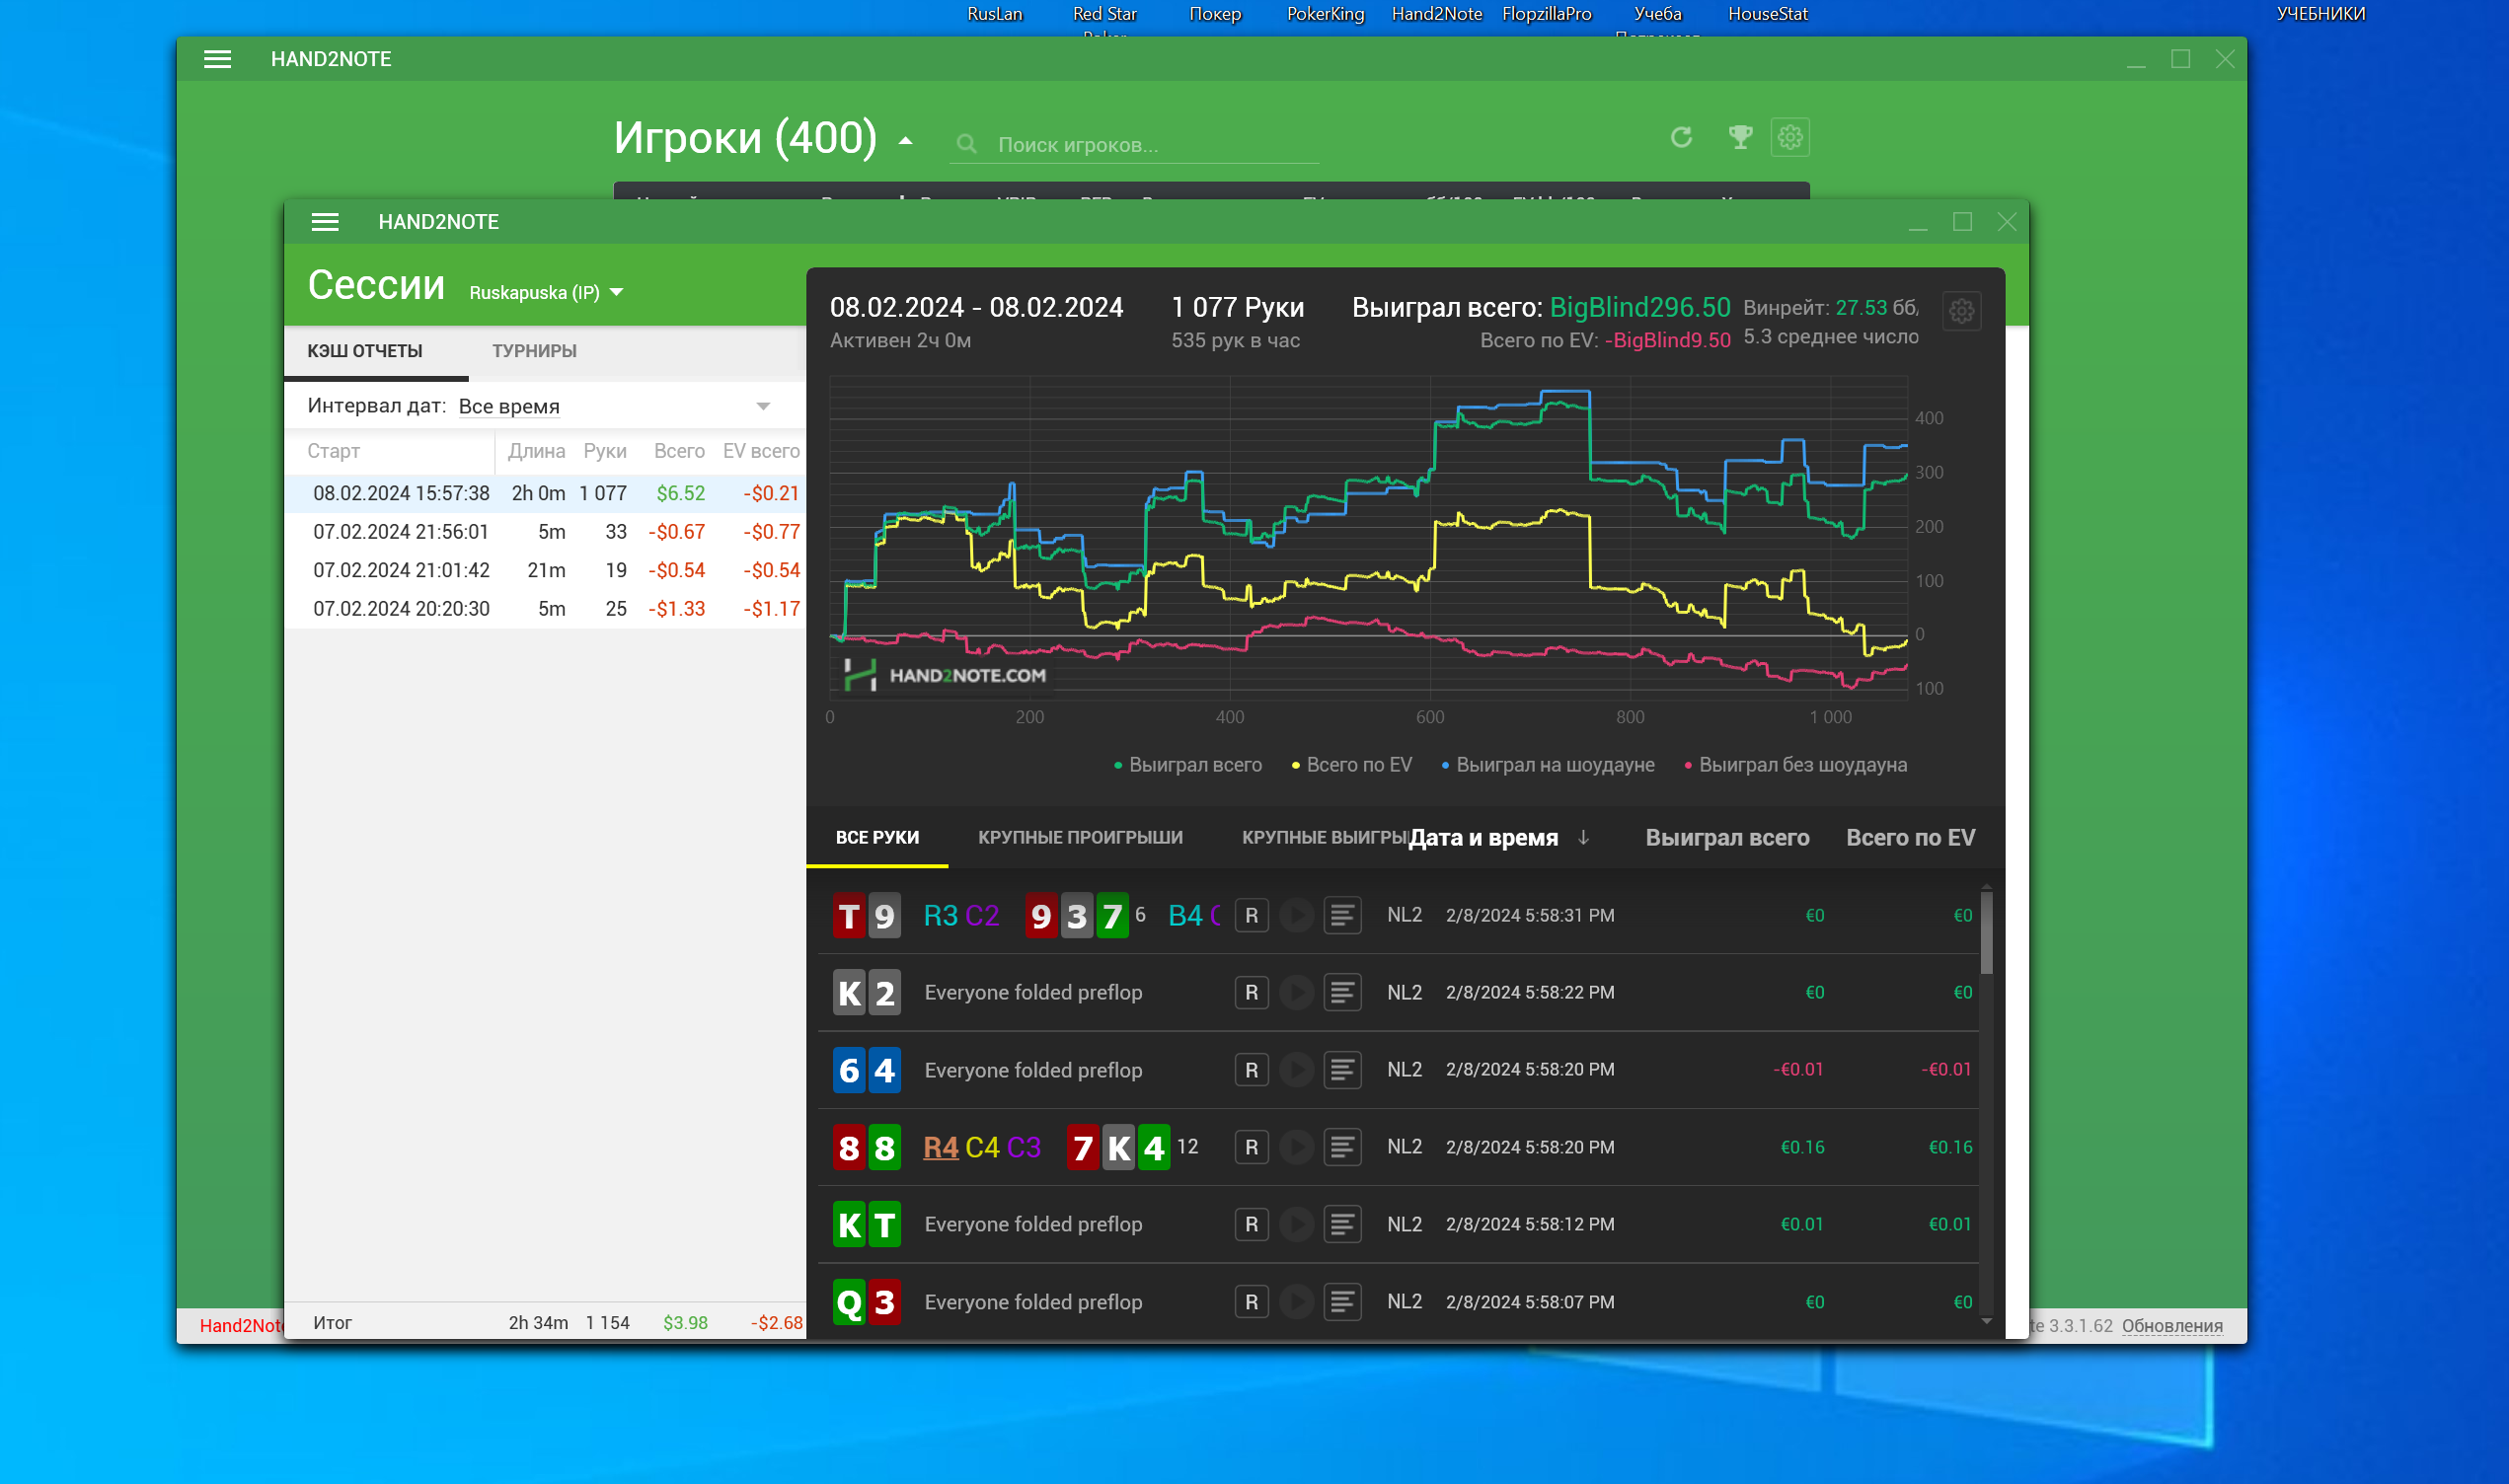This screenshot has height=1484, width=2509.
Task: Toggle 'Выиграл без шоудауна' legend series
Action: click(1795, 765)
